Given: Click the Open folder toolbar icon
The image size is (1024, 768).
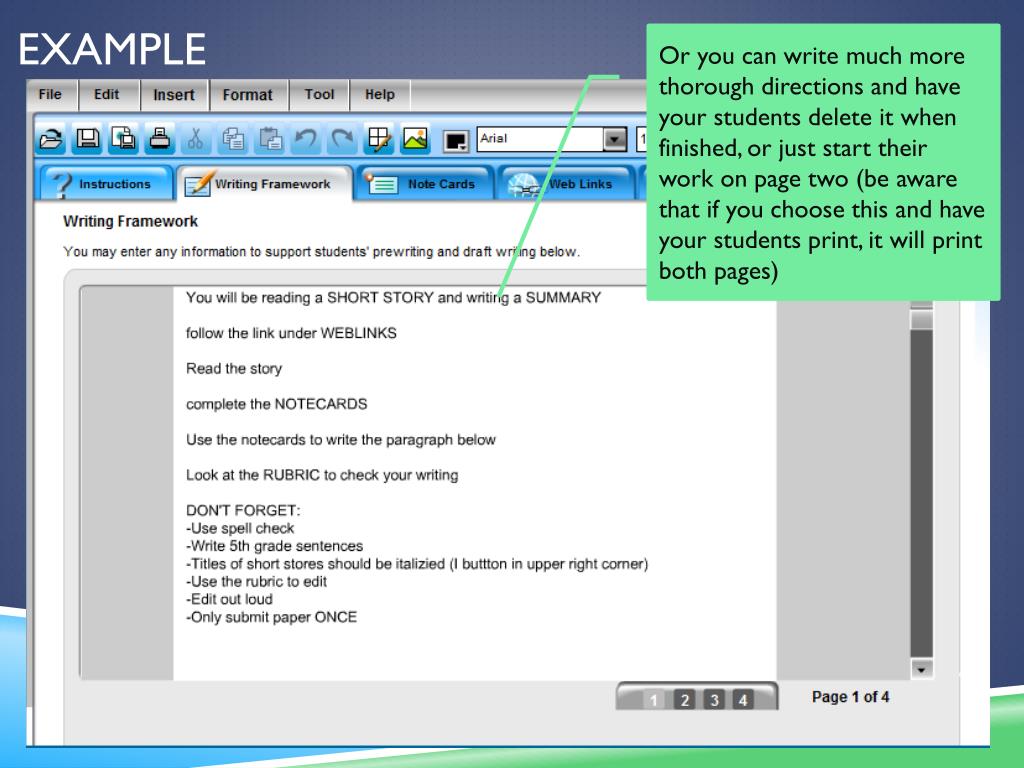Looking at the screenshot, I should pos(51,138).
